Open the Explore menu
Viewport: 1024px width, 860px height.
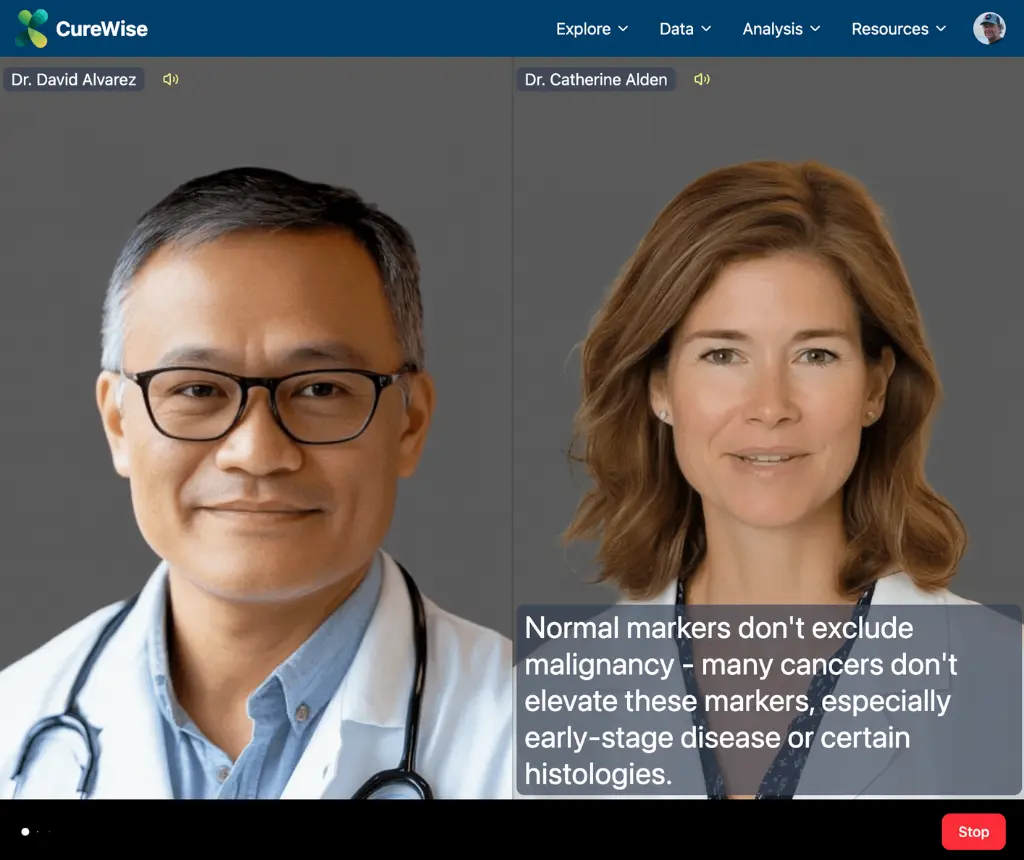(583, 29)
